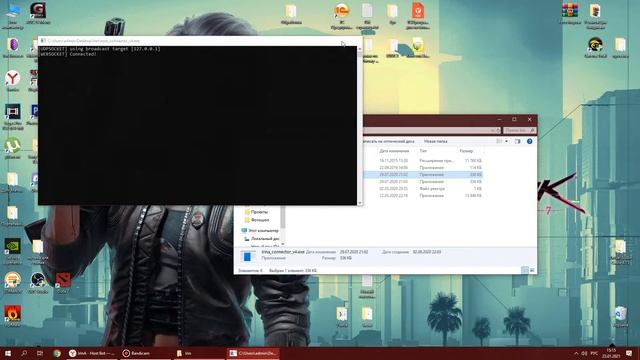The width and height of the screenshot is (640, 360).
Task: Open Фотошоп folder in navigation pane
Action: coord(257,220)
